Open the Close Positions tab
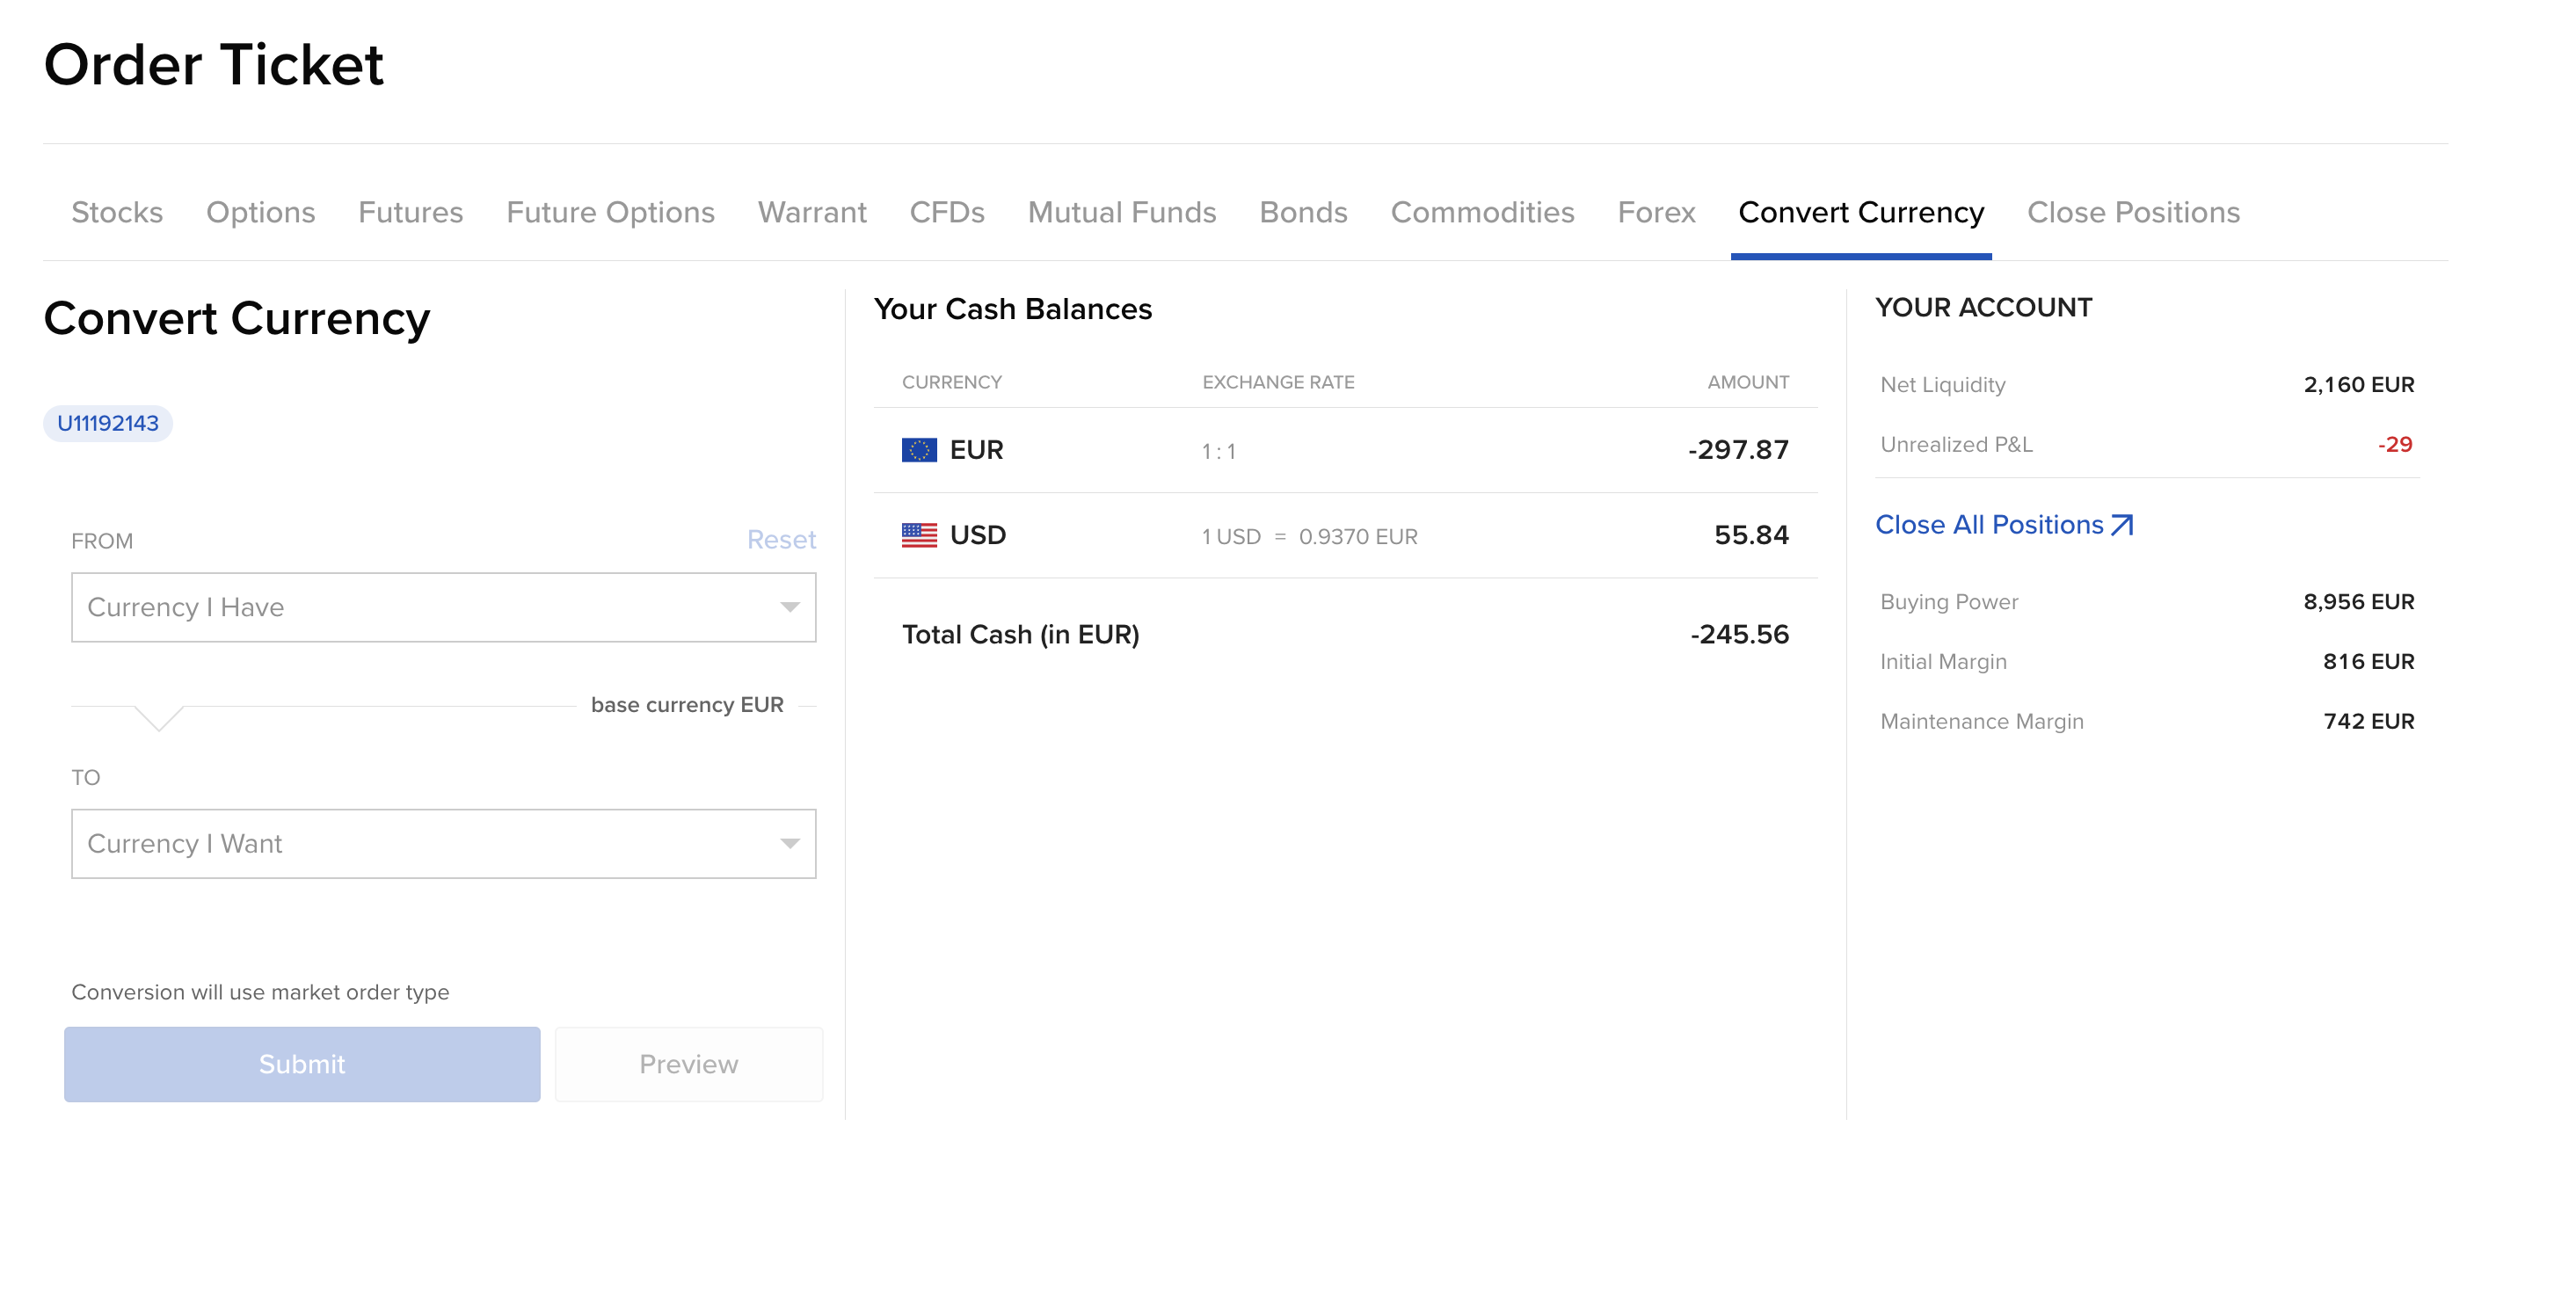The image size is (2576, 1308). click(2132, 212)
